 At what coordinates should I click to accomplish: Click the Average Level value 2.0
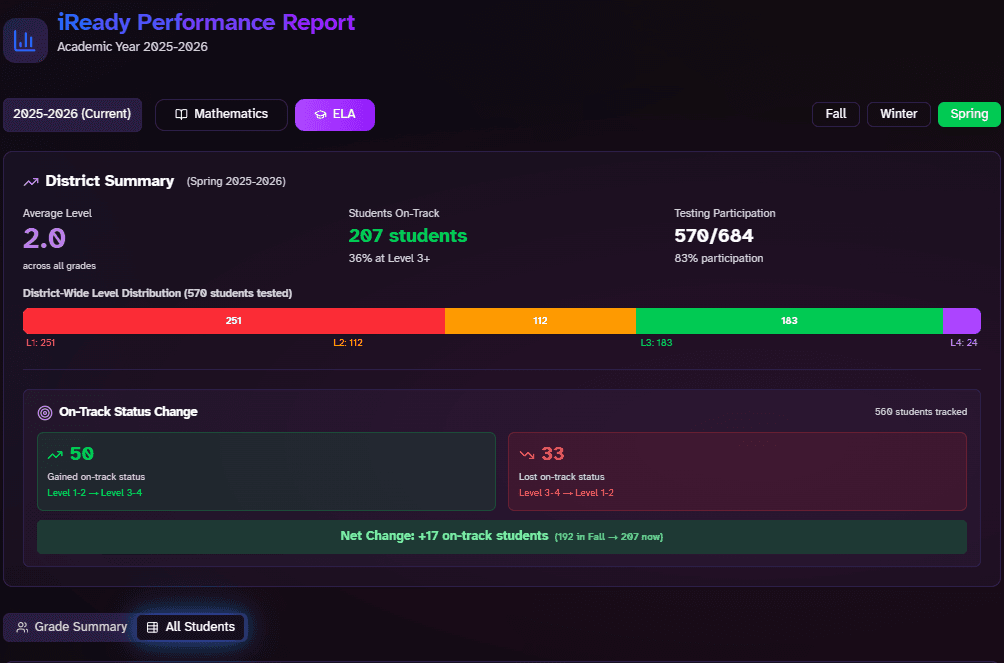(44, 239)
